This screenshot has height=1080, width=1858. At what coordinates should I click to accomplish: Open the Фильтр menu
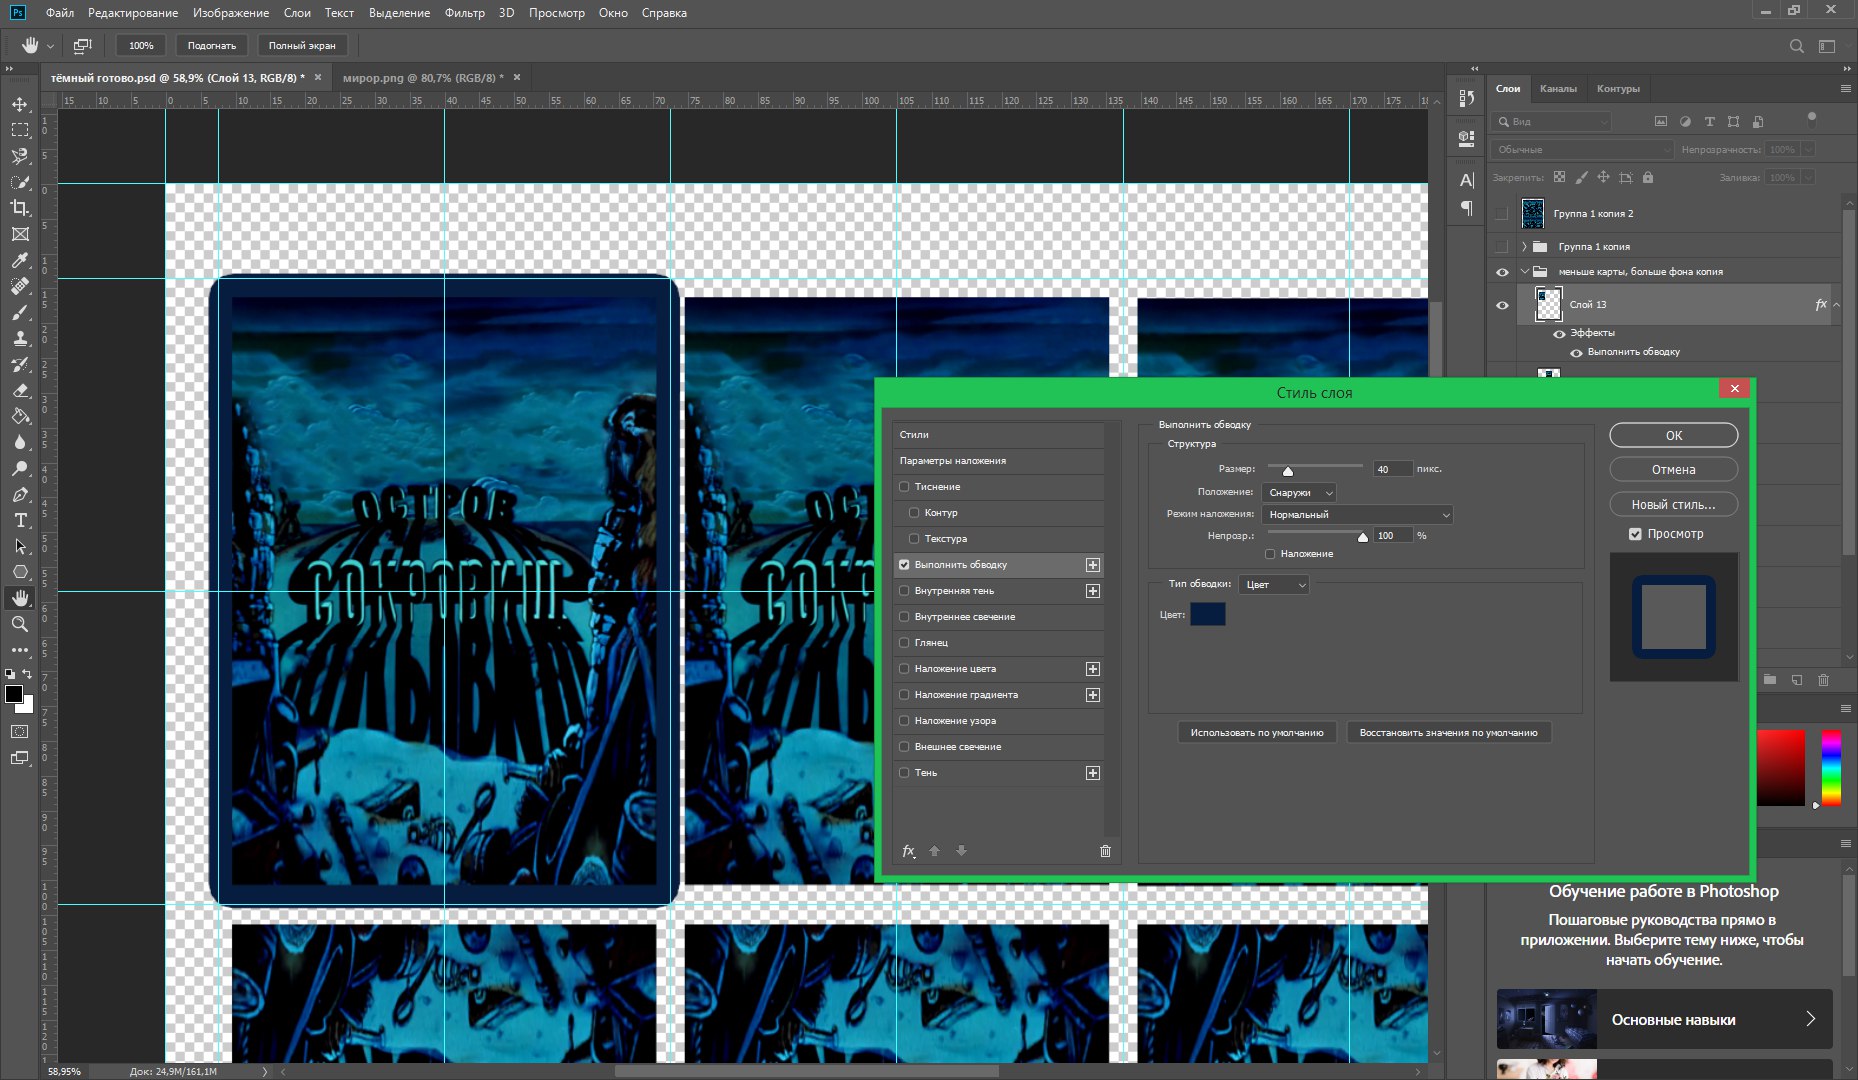tap(465, 13)
